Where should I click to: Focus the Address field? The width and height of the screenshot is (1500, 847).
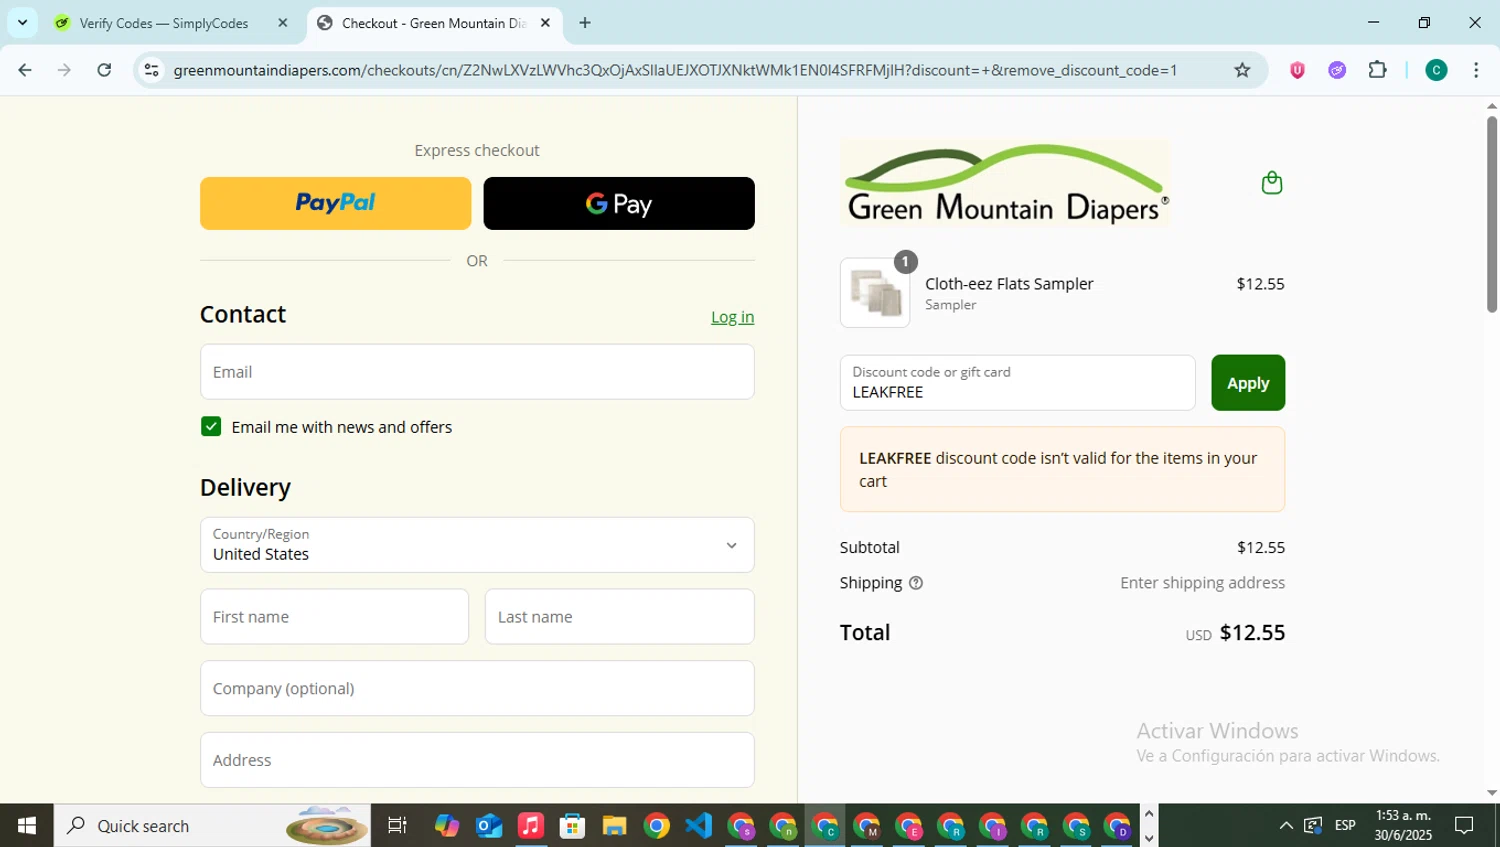tap(477, 760)
